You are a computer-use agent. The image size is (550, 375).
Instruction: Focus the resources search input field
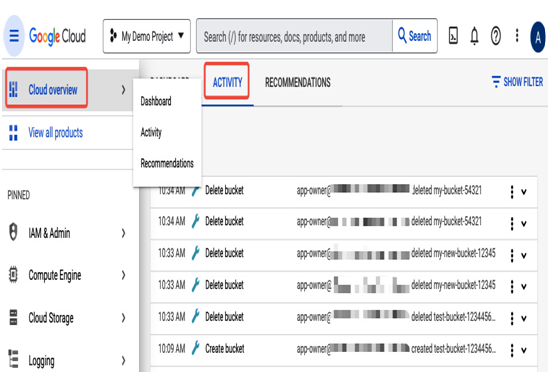[x=294, y=36]
